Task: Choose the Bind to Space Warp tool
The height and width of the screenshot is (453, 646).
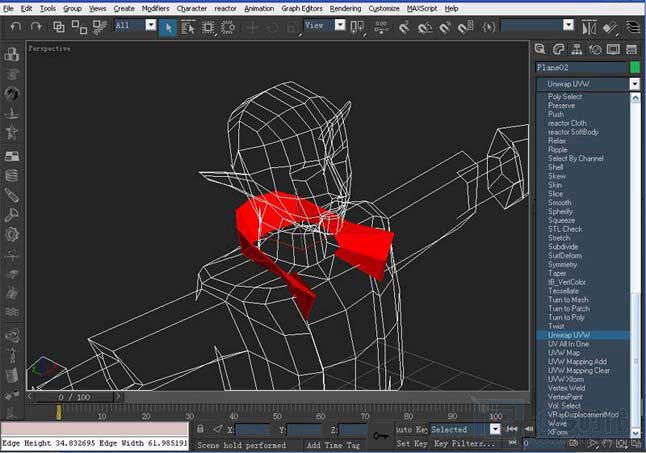Action: click(x=100, y=27)
